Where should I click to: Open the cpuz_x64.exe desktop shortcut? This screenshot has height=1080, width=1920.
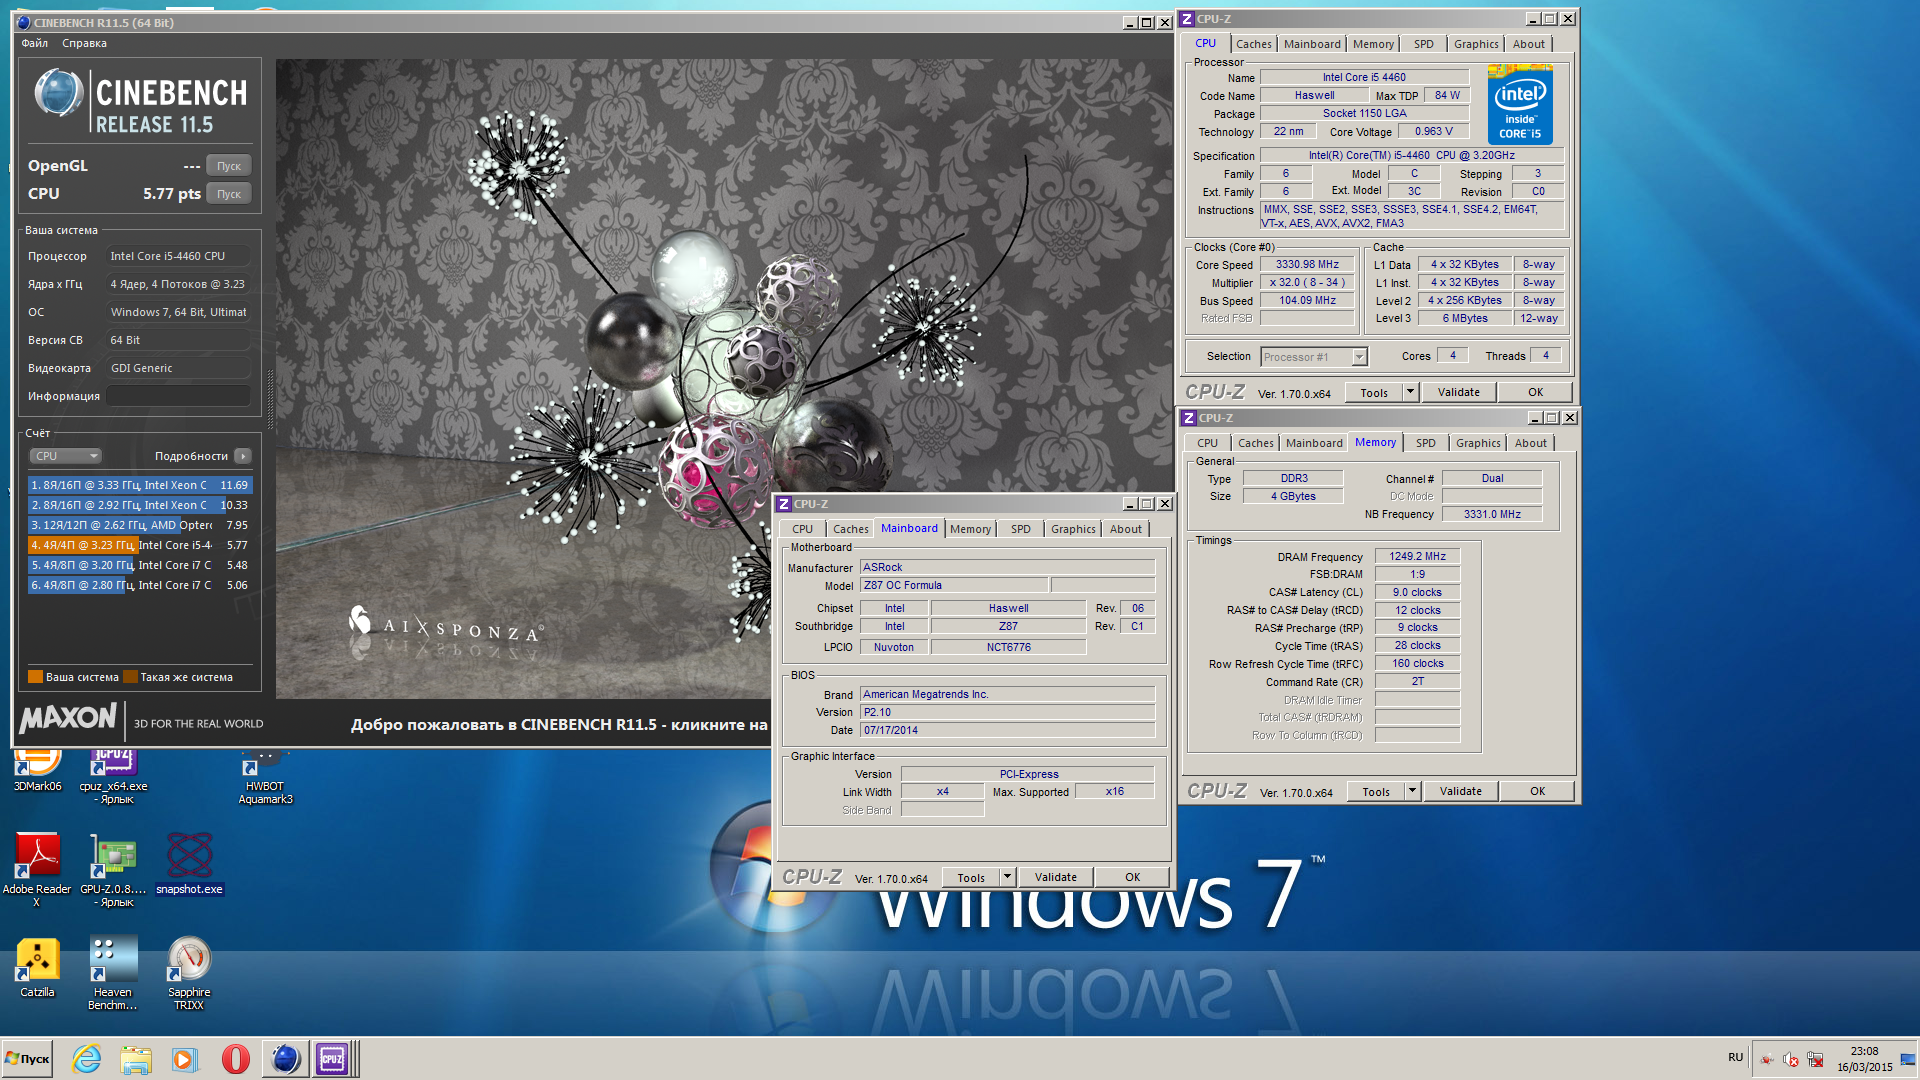[x=114, y=774]
